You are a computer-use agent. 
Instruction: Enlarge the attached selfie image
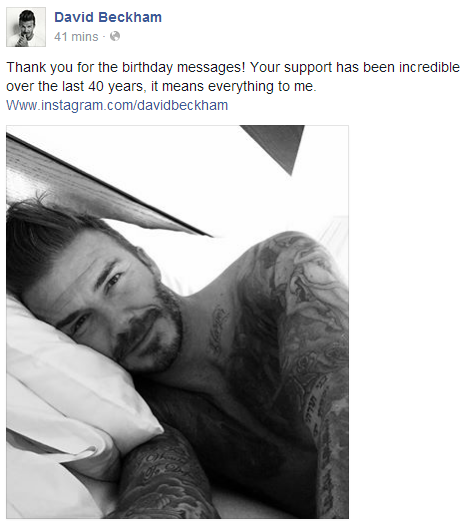pos(177,322)
